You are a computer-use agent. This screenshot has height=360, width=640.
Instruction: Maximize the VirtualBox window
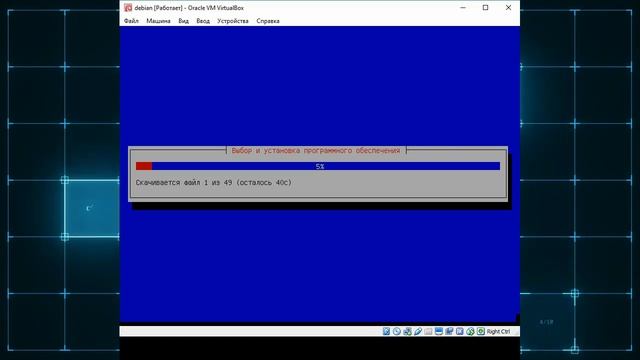pyautogui.click(x=485, y=8)
